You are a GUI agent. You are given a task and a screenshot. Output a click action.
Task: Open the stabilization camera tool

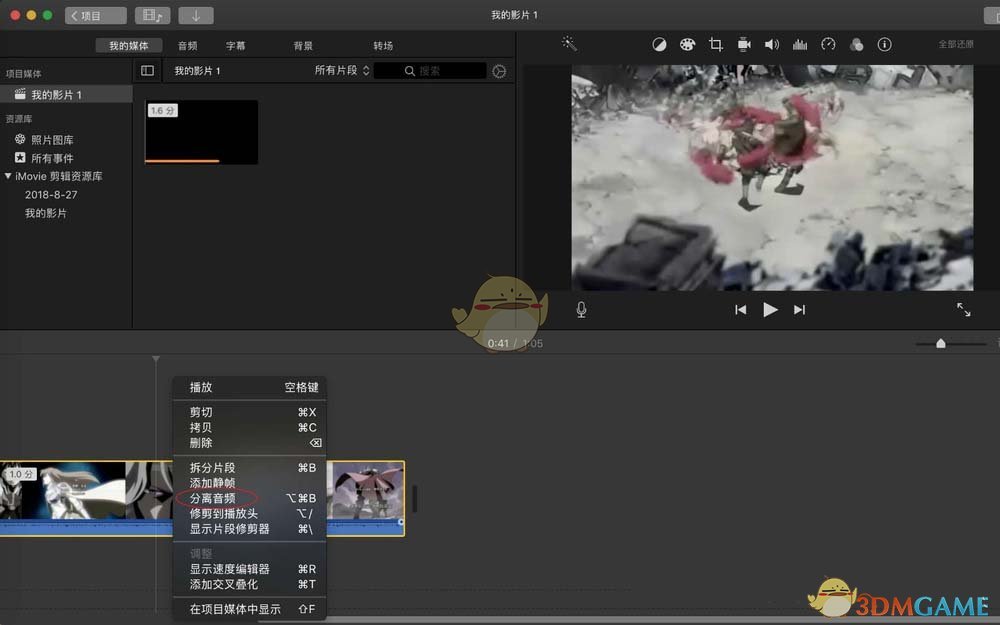(744, 44)
